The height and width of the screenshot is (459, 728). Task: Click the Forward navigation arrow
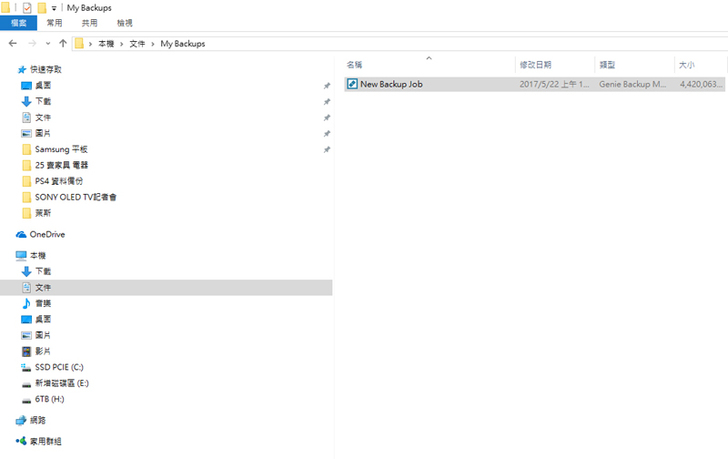pyautogui.click(x=32, y=43)
